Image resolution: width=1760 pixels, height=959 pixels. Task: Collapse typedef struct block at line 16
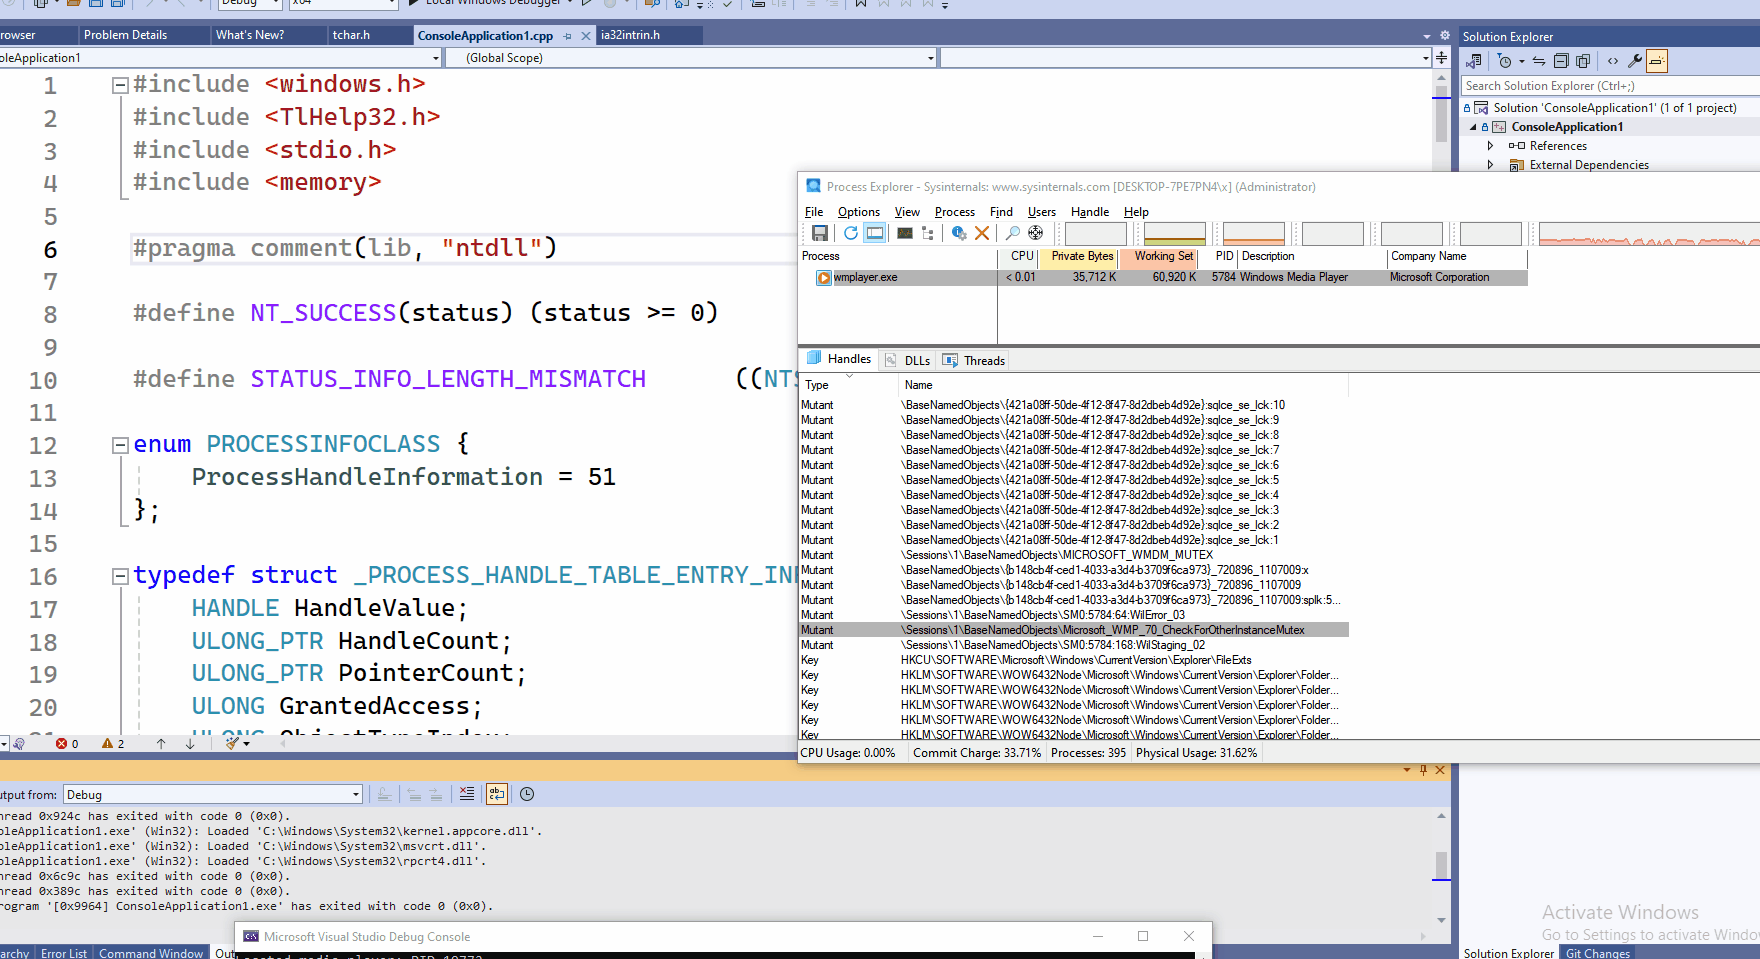[x=120, y=576]
